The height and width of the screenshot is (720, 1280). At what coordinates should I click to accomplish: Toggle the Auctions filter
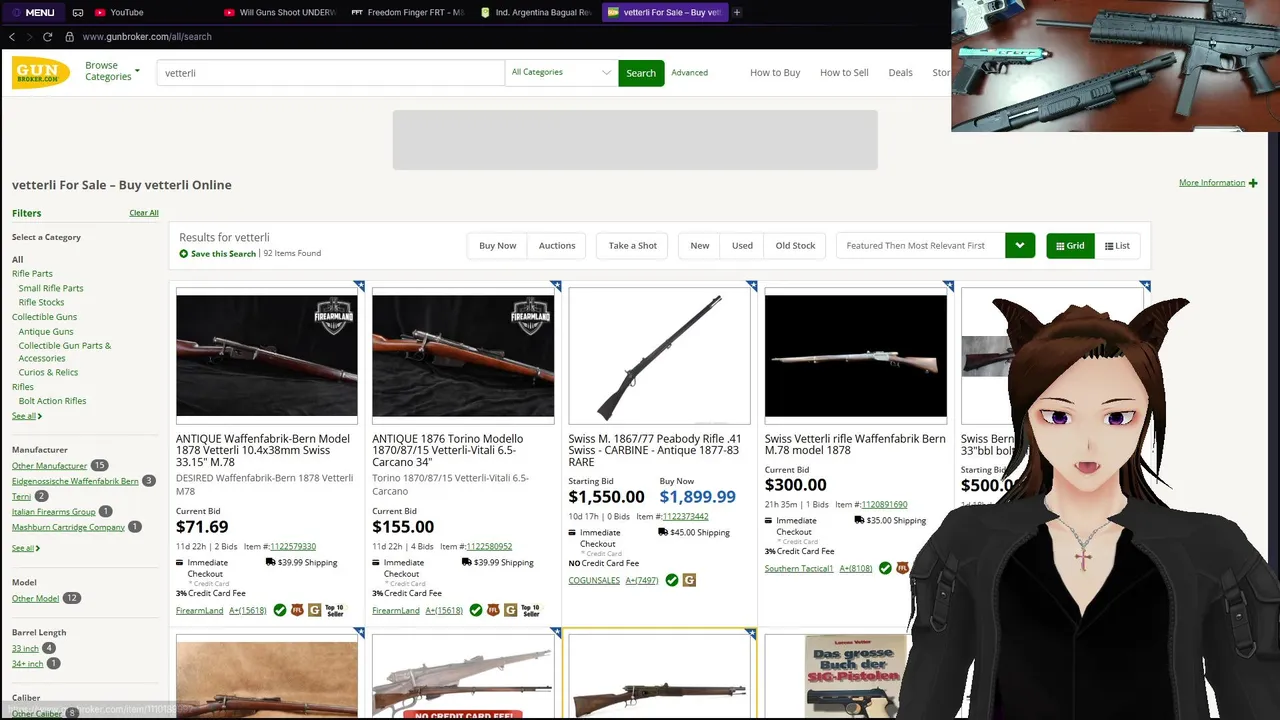pos(557,246)
